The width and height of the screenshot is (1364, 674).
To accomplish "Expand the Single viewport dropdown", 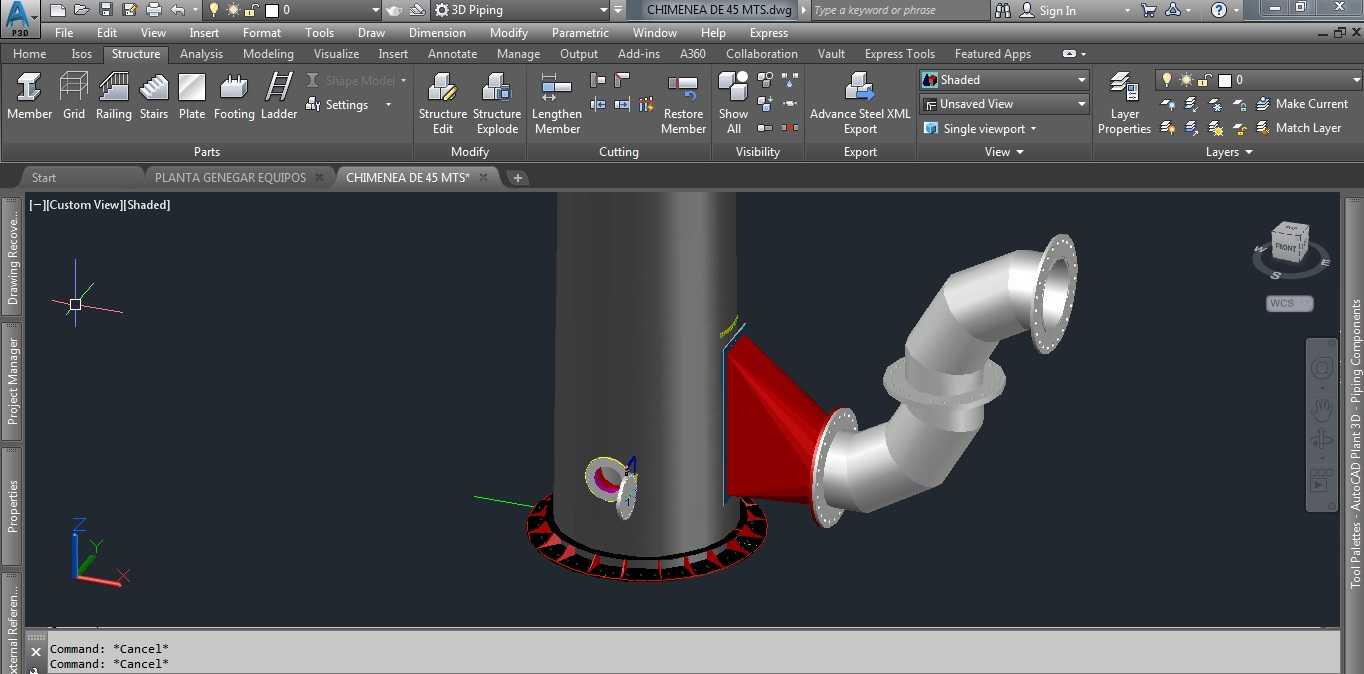I will point(981,128).
